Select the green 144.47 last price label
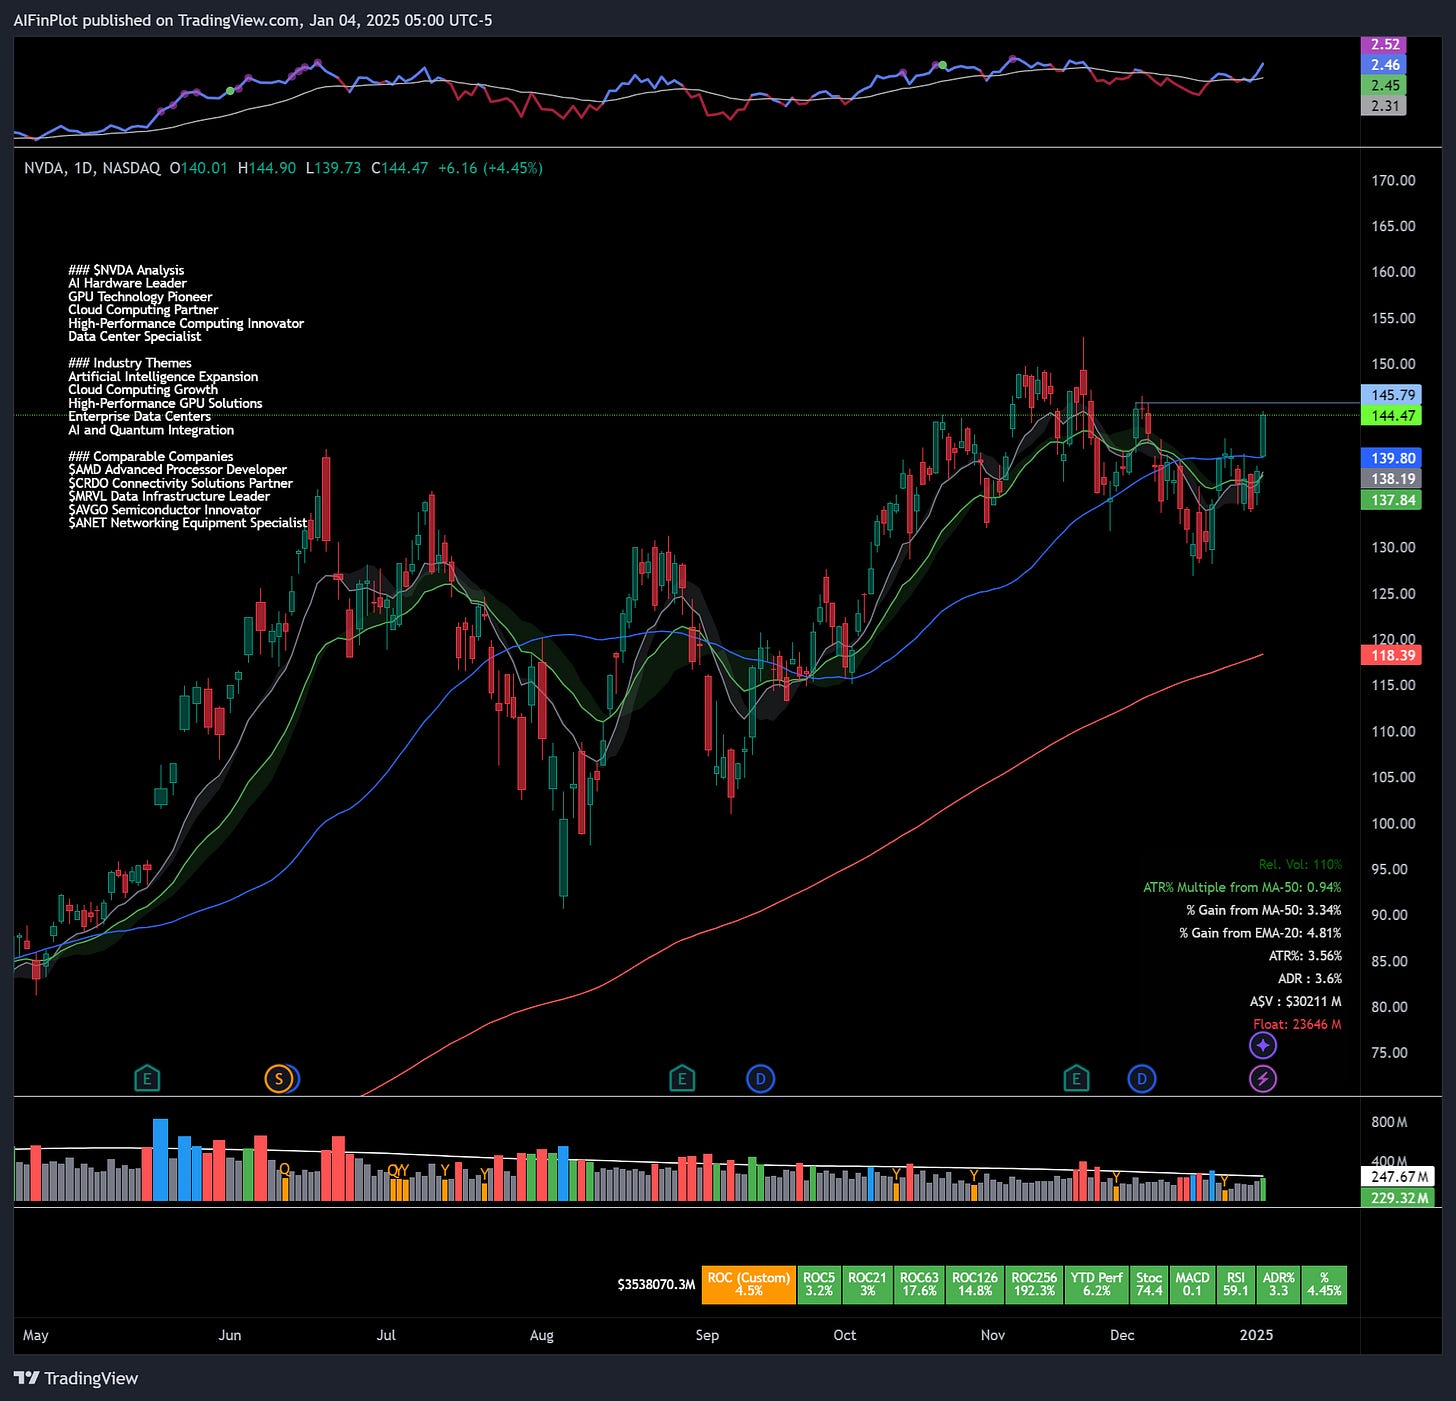Viewport: 1456px width, 1401px height. [1393, 416]
